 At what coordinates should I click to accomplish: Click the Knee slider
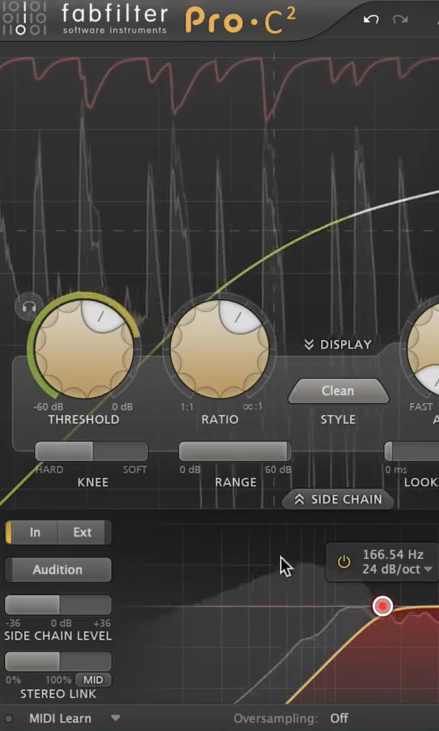coord(91,451)
